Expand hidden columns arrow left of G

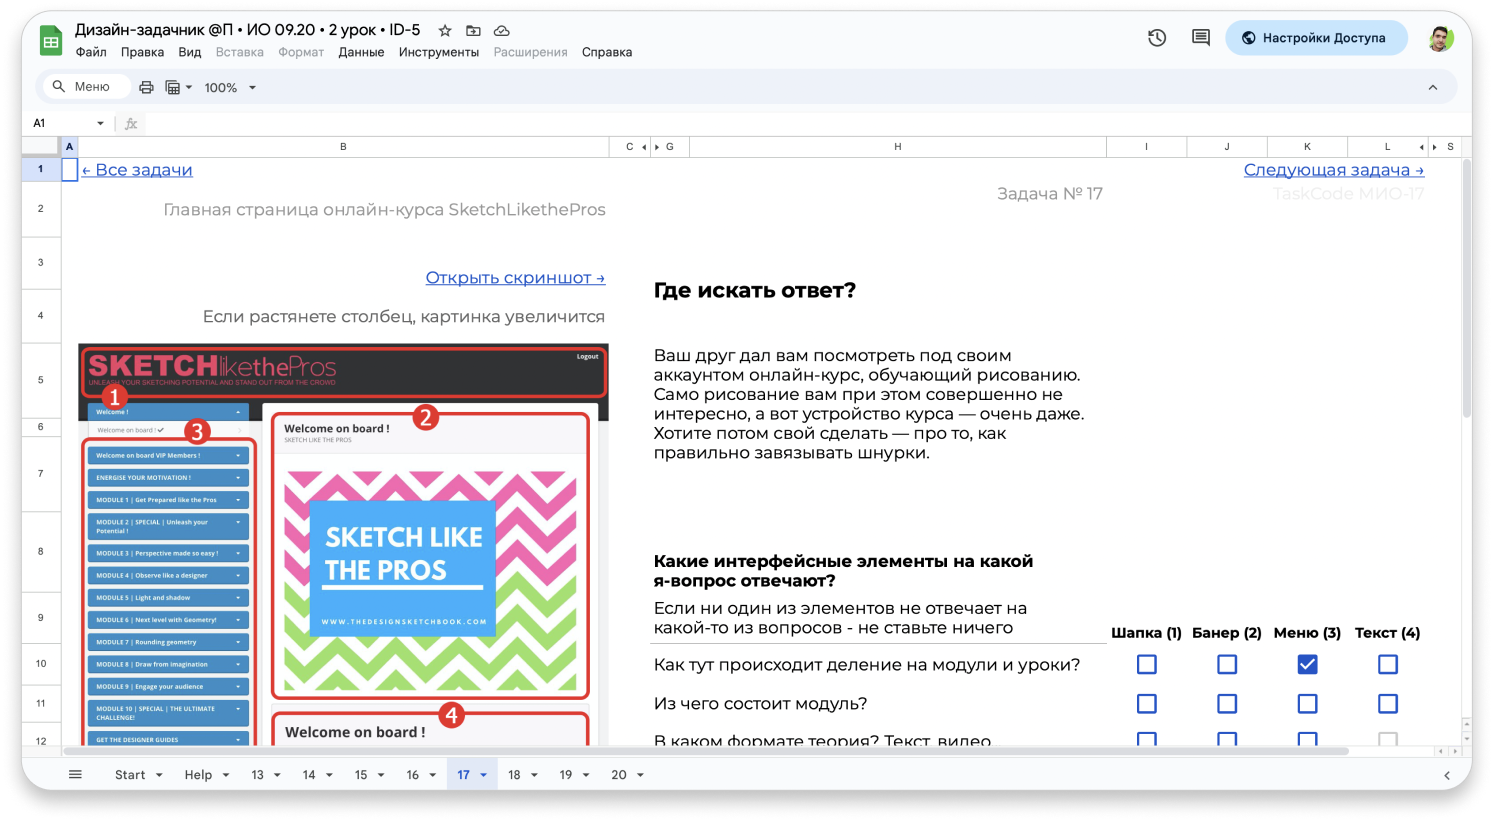click(x=657, y=147)
